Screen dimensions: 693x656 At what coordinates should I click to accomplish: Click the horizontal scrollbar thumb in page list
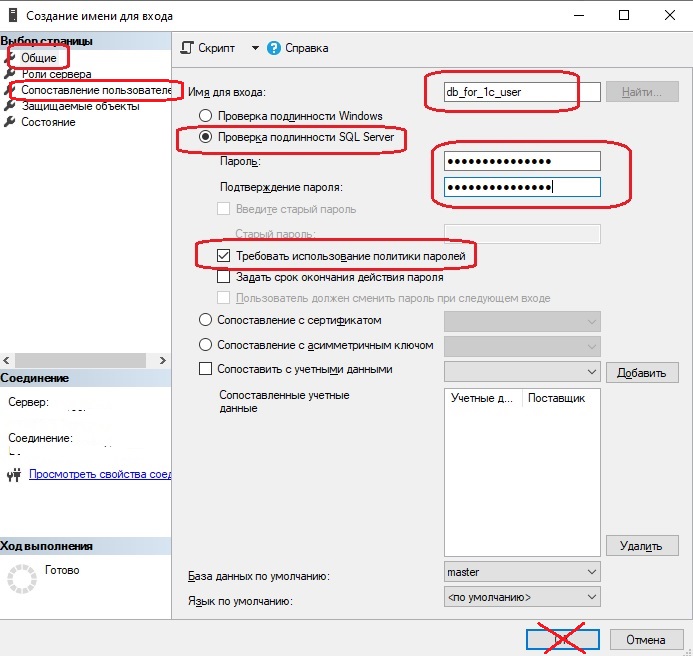click(x=80, y=360)
